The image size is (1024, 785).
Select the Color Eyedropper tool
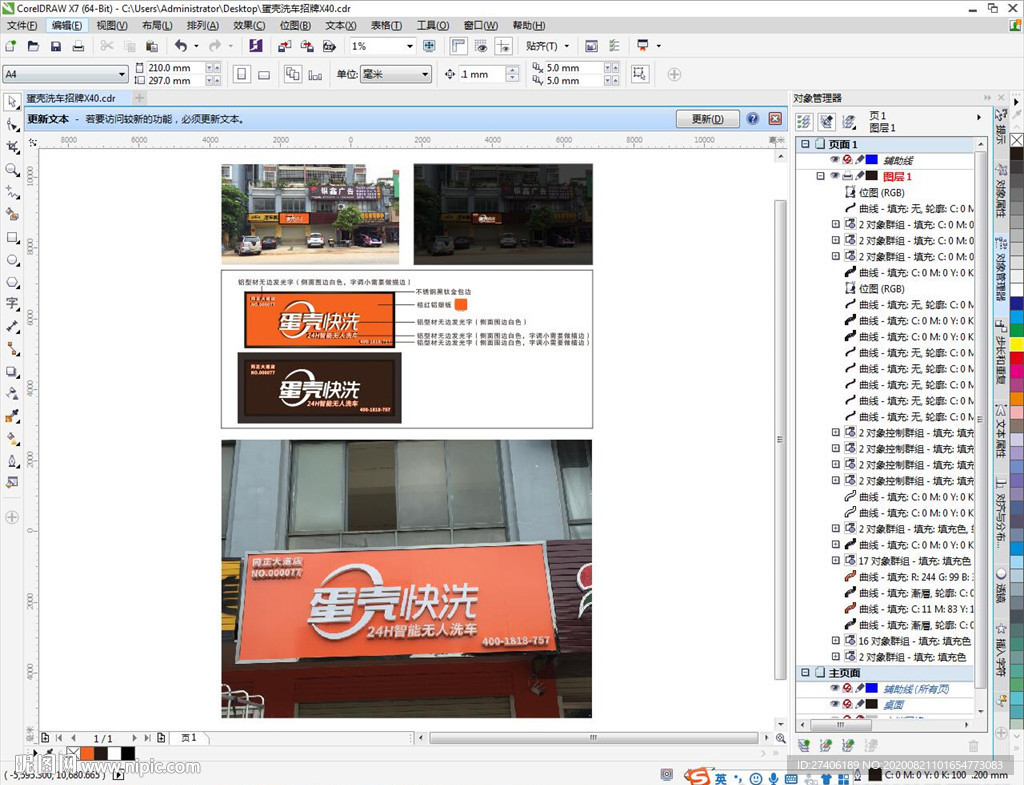click(12, 416)
